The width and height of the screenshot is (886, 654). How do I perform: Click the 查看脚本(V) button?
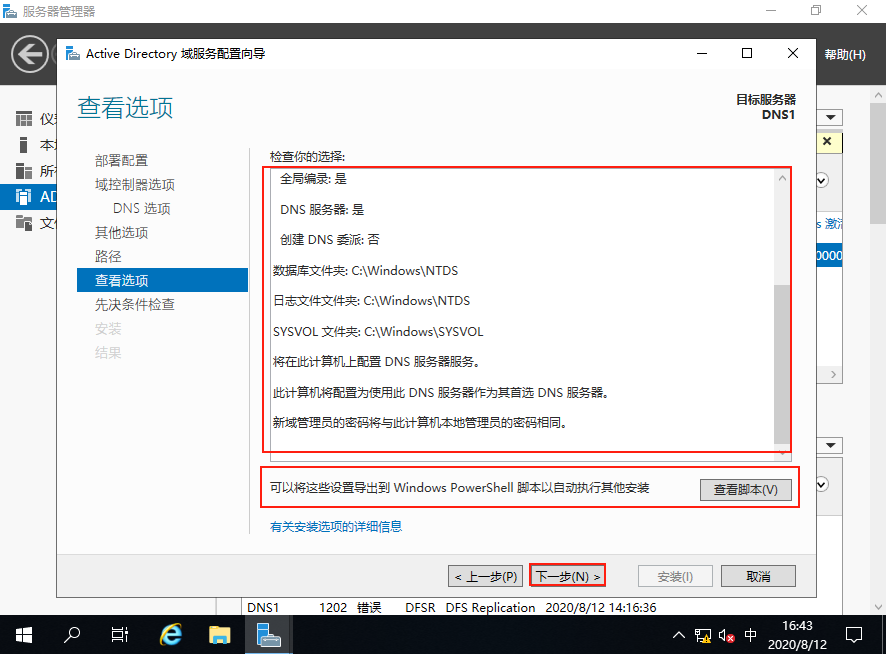(745, 490)
